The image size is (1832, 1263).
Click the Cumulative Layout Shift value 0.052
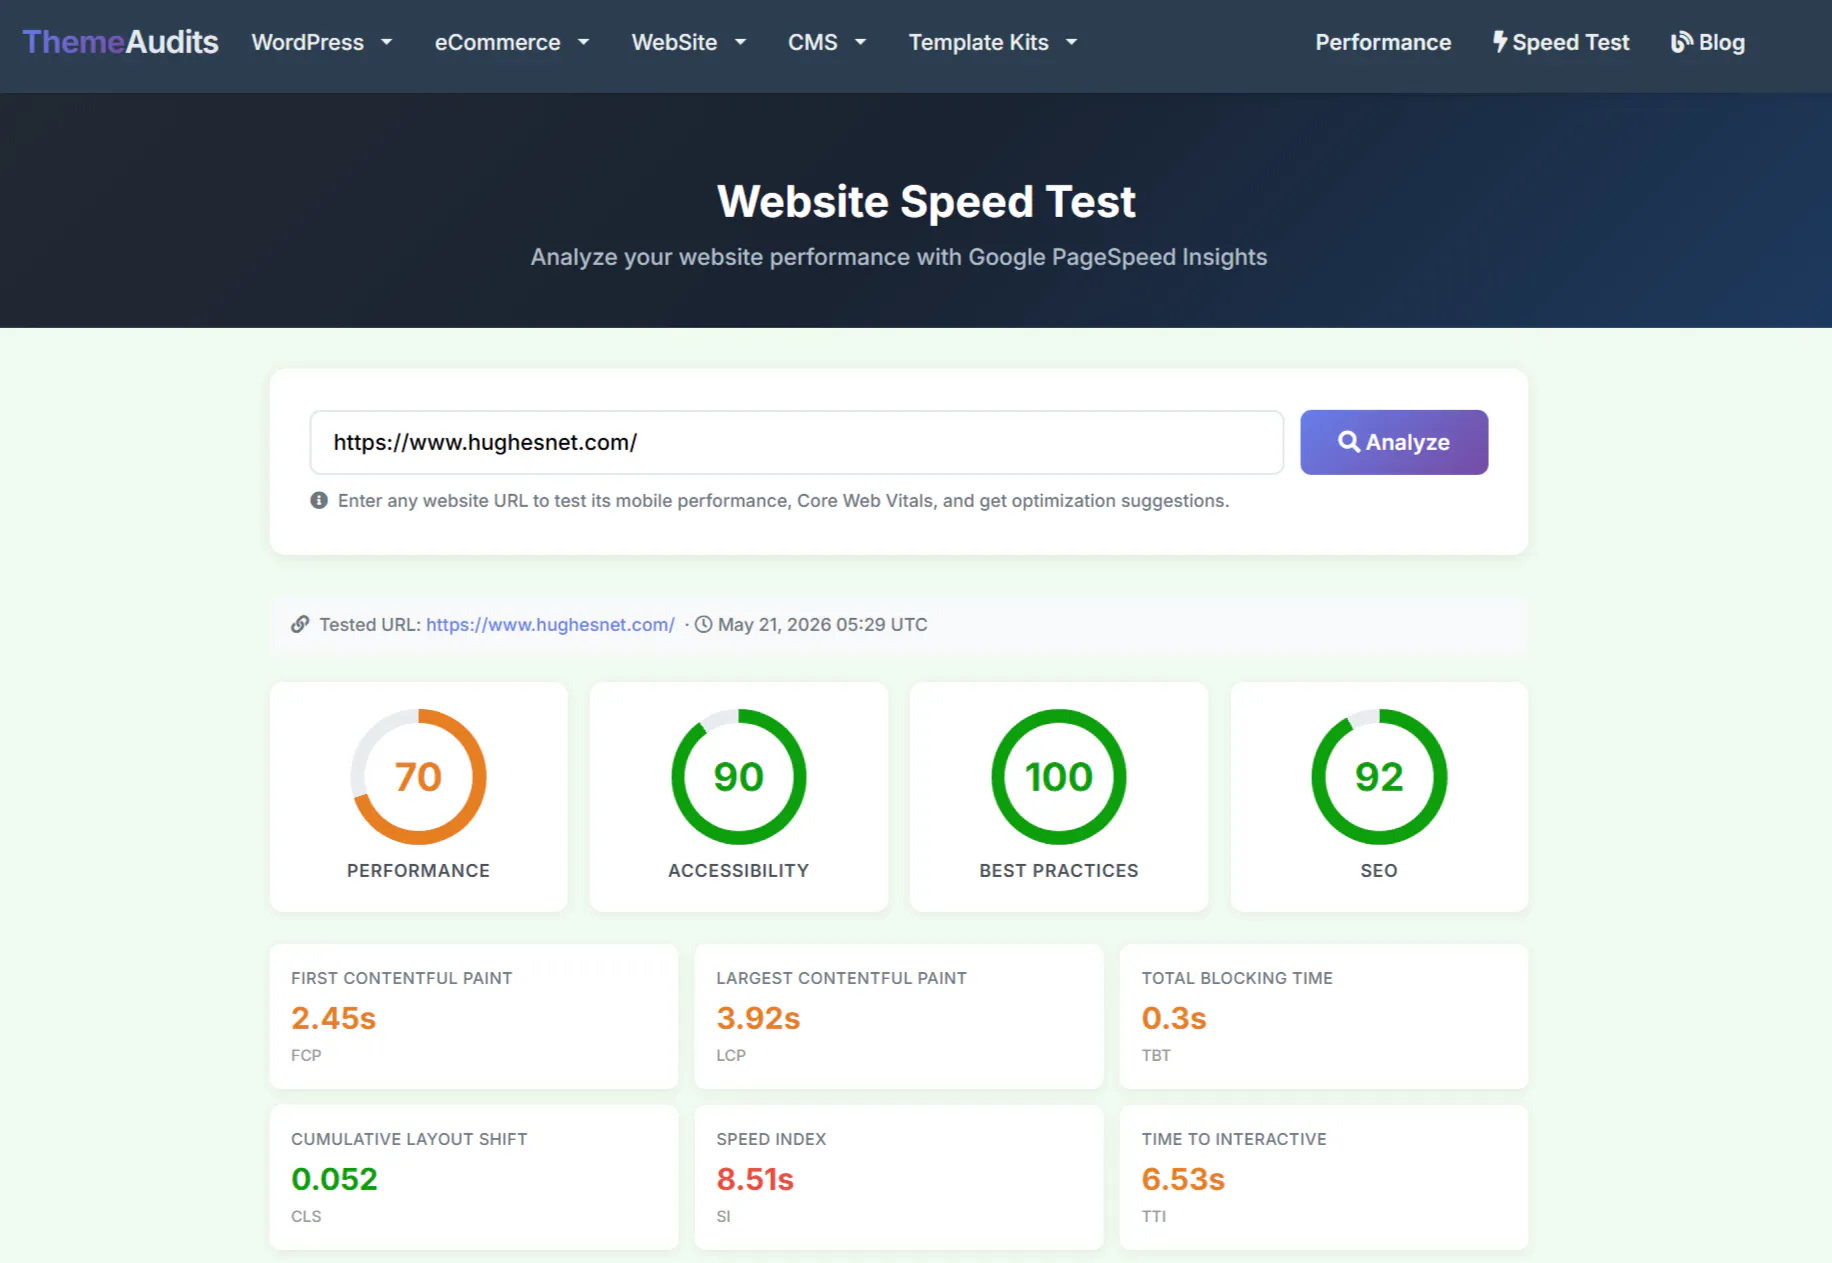(x=334, y=1179)
